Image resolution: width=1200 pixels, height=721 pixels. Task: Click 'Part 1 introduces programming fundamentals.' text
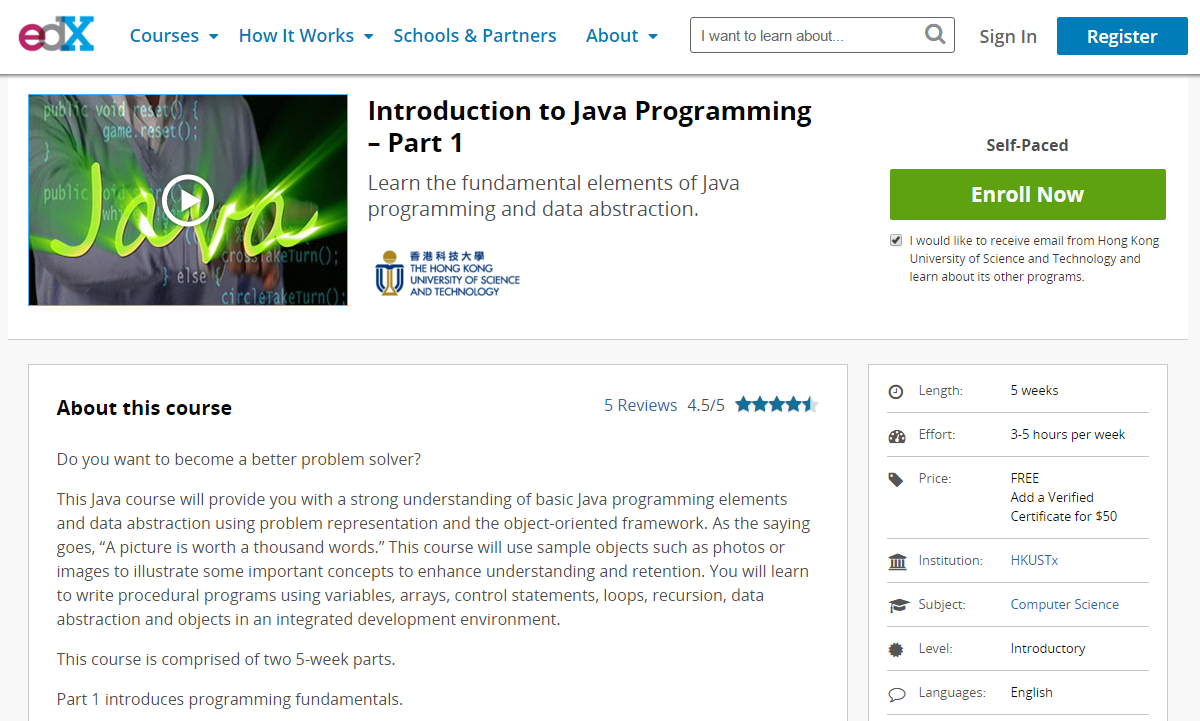230,700
